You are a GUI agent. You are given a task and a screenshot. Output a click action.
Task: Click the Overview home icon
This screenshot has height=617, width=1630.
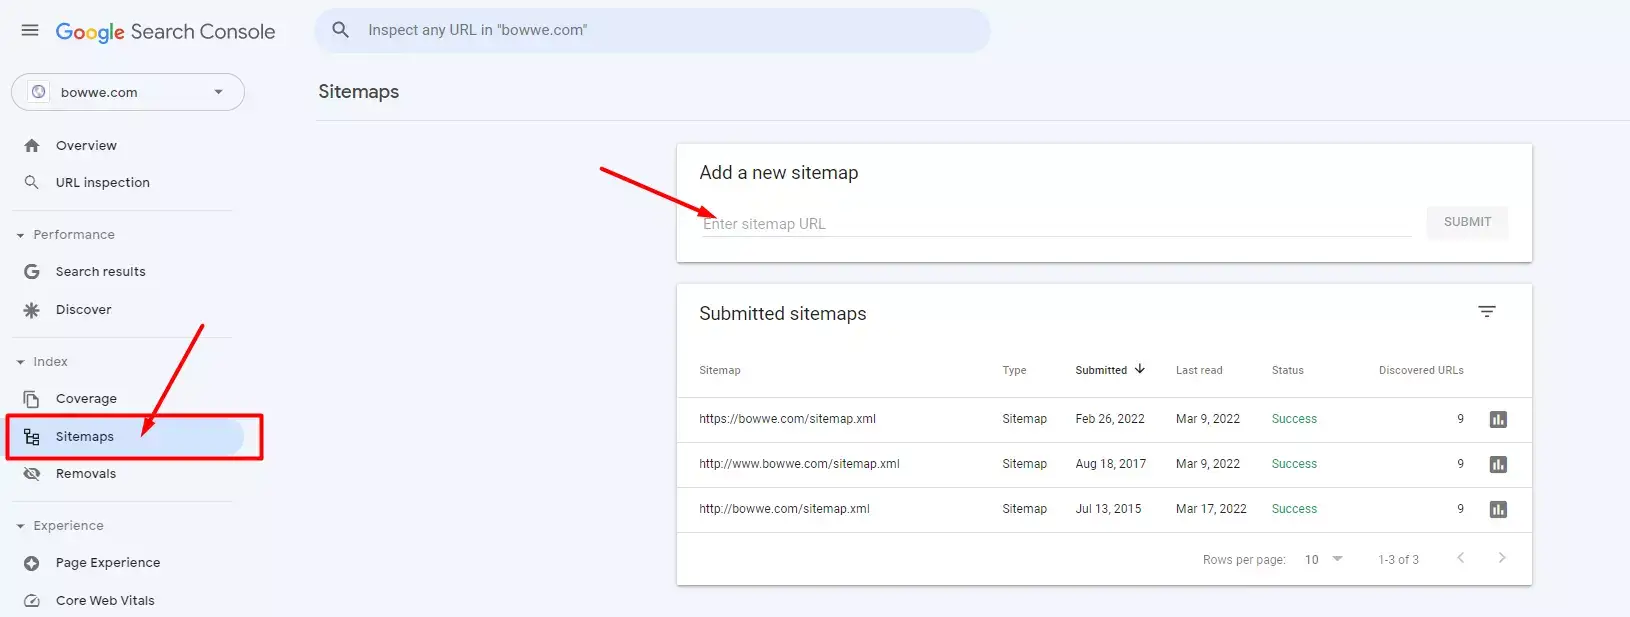(32, 146)
